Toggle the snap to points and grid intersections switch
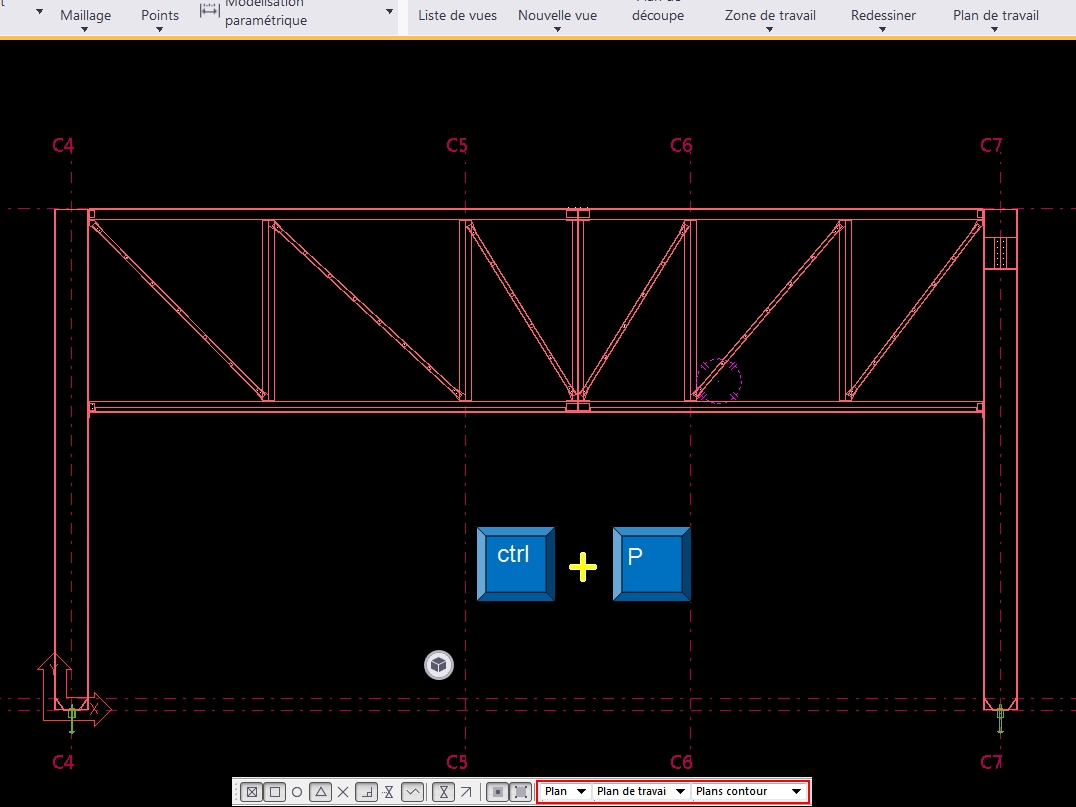 (252, 792)
